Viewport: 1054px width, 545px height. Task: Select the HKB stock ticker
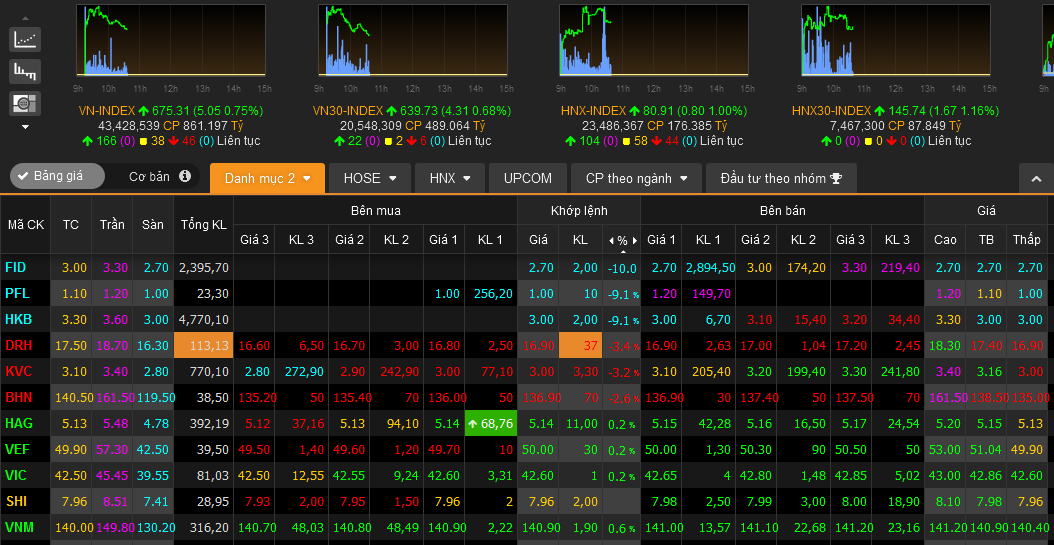[17, 319]
